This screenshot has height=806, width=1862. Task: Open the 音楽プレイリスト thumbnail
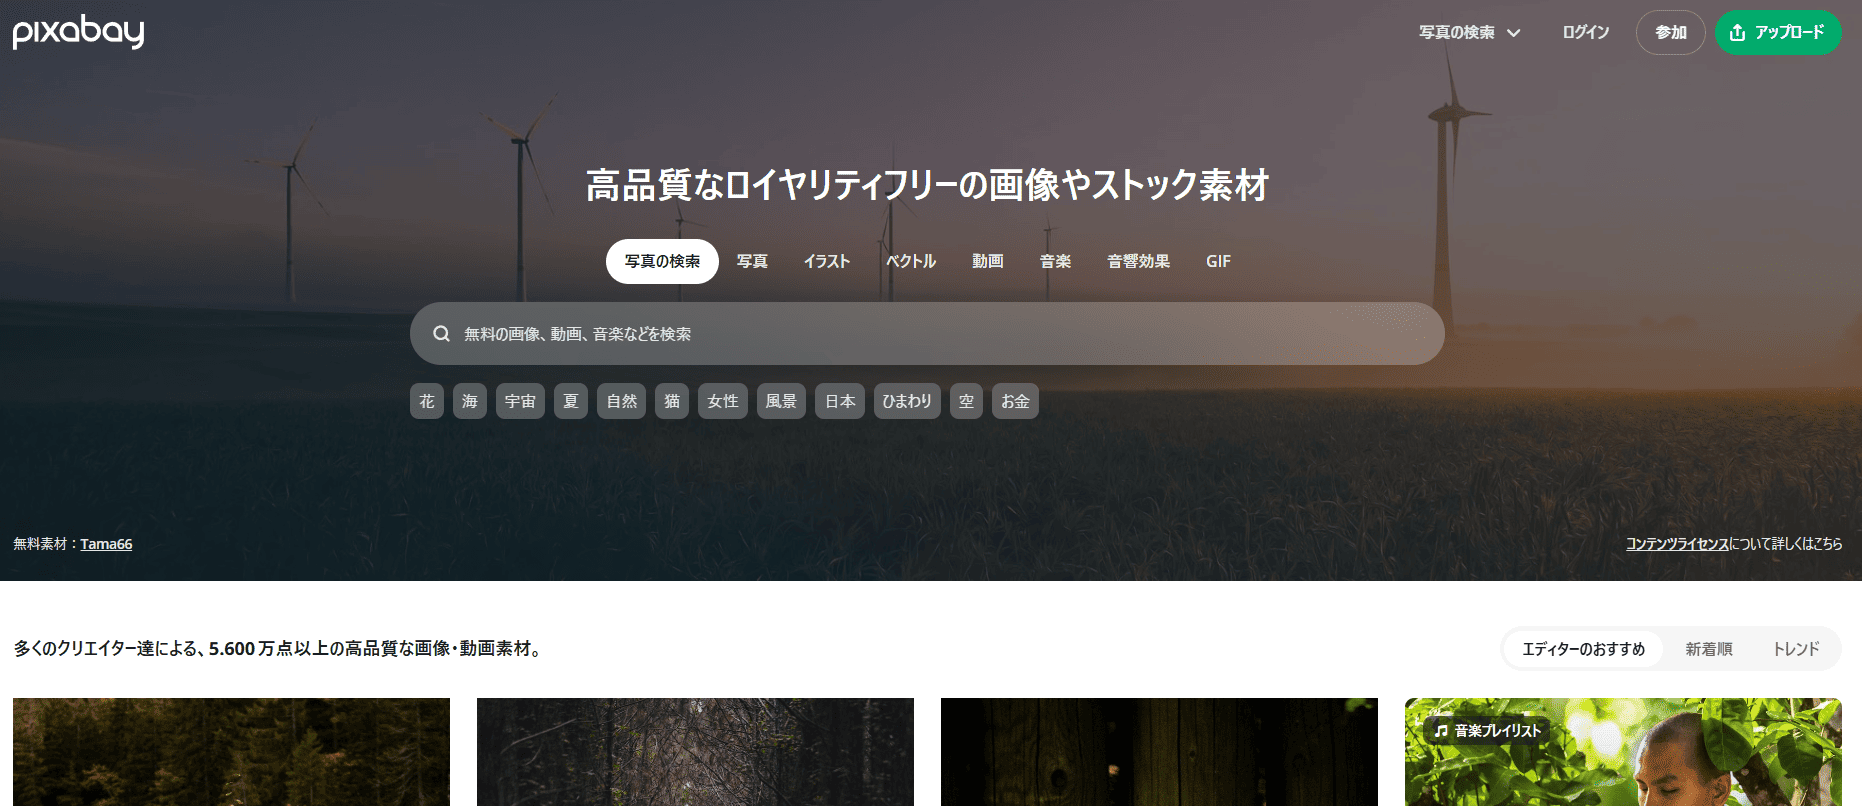(1623, 752)
